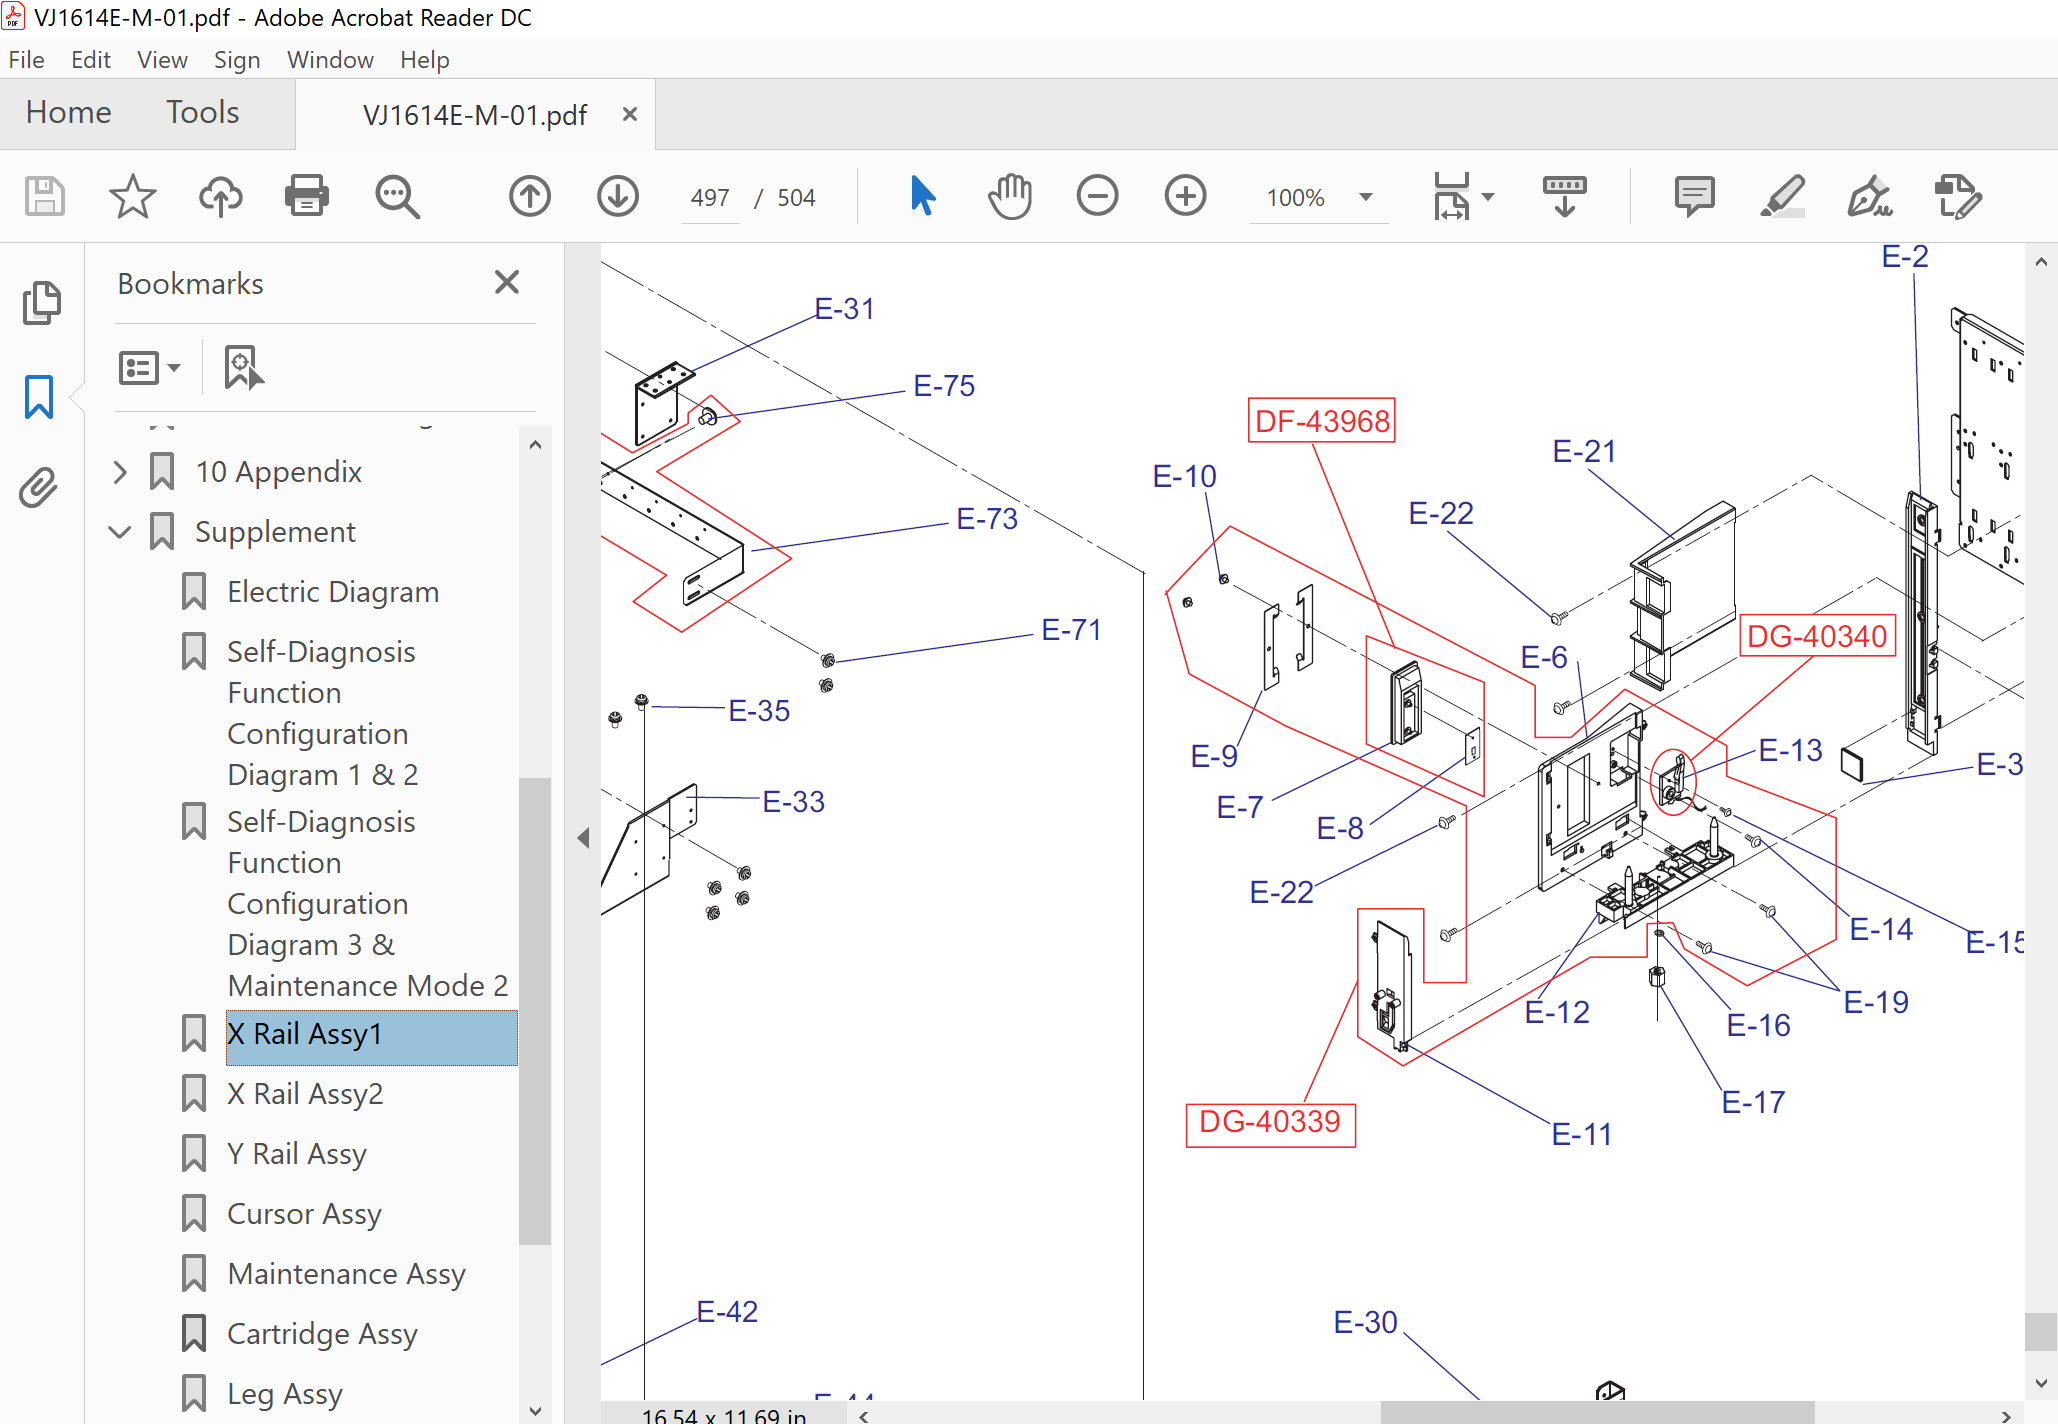Close the VJ1614E-M-01.pdf tab

click(x=630, y=114)
